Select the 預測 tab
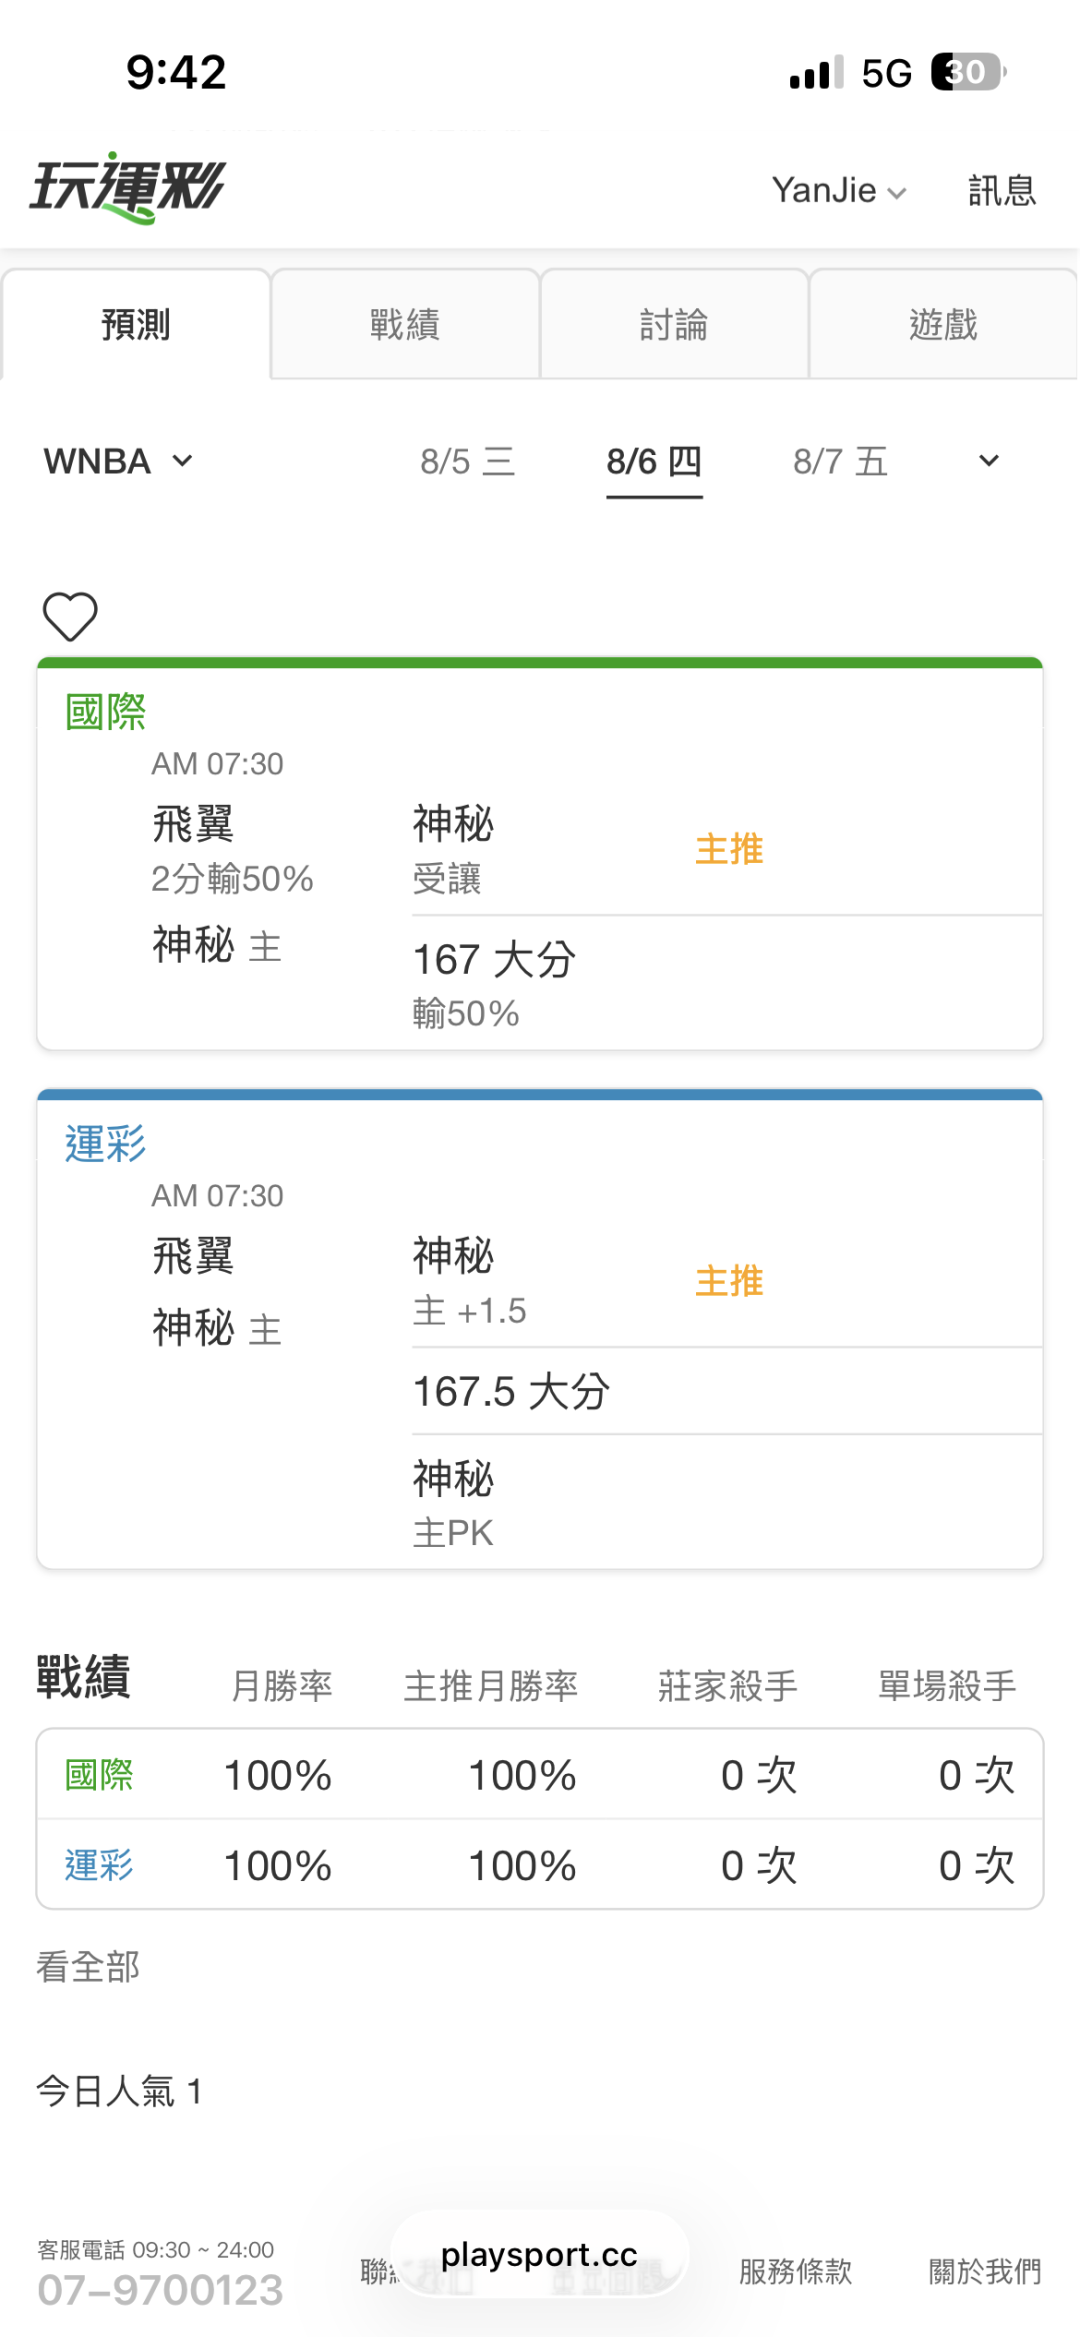The width and height of the screenshot is (1080, 2337). tap(136, 324)
